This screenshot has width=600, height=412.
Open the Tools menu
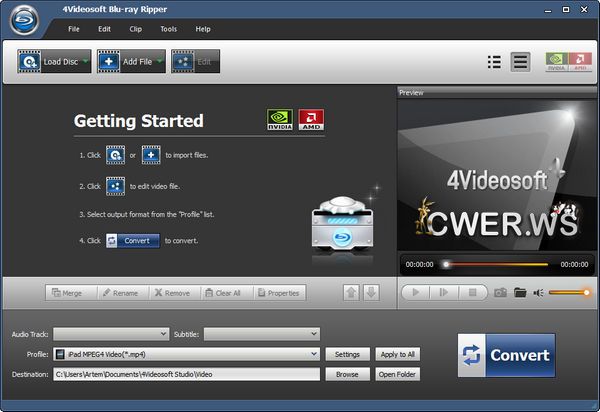(x=168, y=29)
